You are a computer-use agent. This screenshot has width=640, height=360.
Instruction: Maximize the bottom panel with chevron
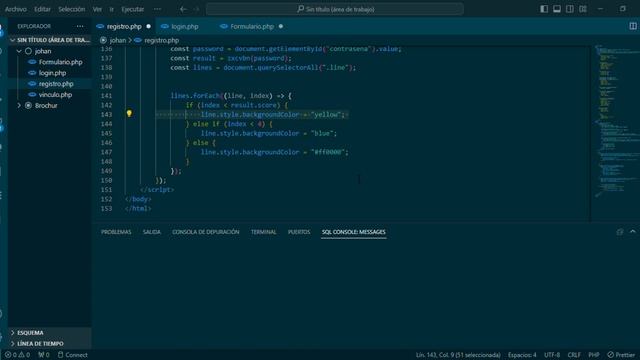pyautogui.click(x=633, y=231)
